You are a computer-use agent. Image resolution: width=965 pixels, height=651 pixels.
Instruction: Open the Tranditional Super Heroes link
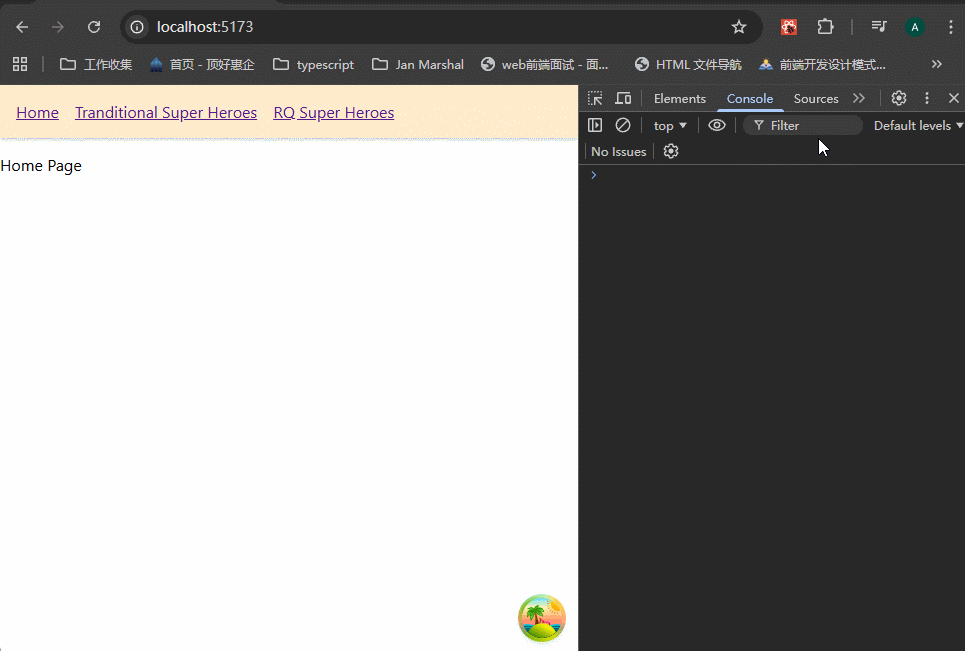coord(166,113)
